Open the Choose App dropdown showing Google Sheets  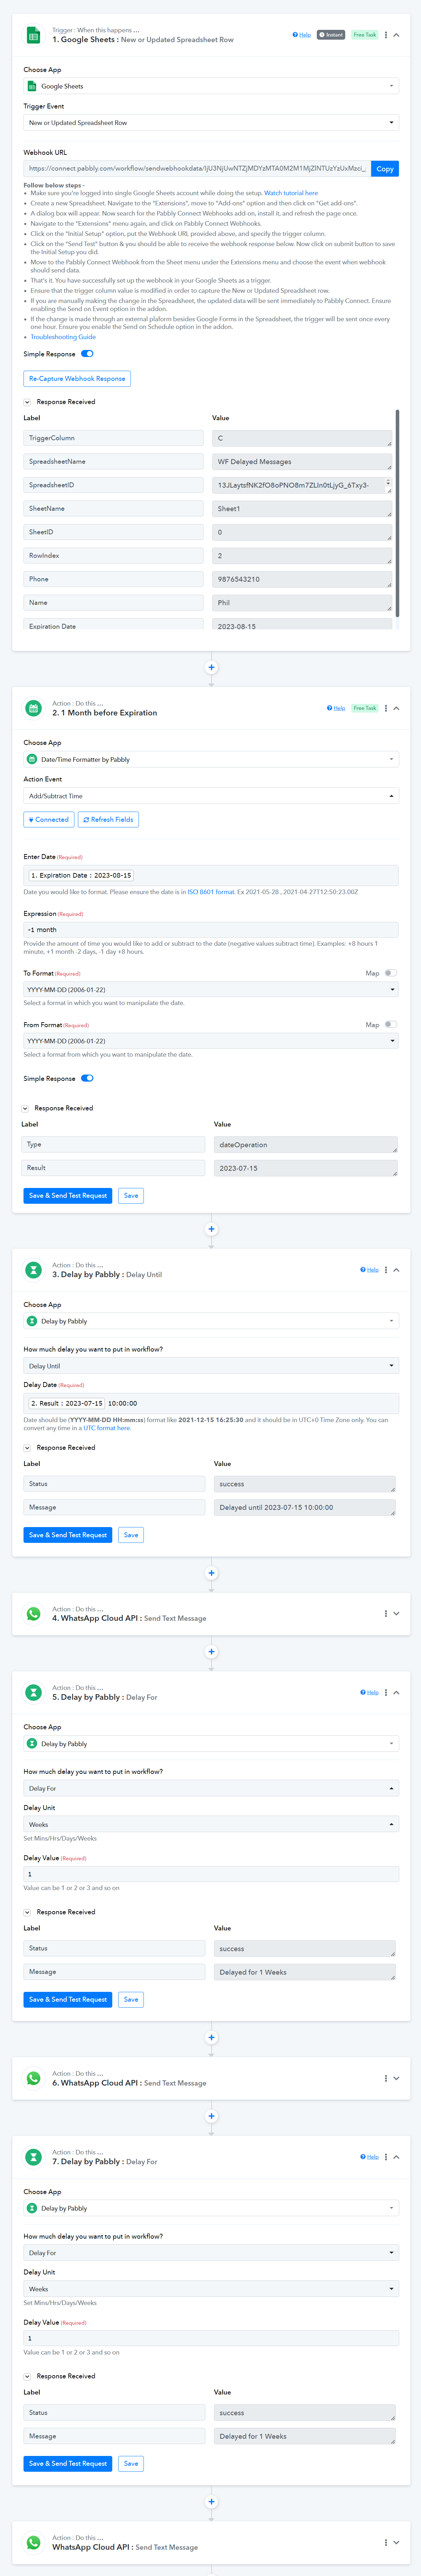tap(211, 86)
